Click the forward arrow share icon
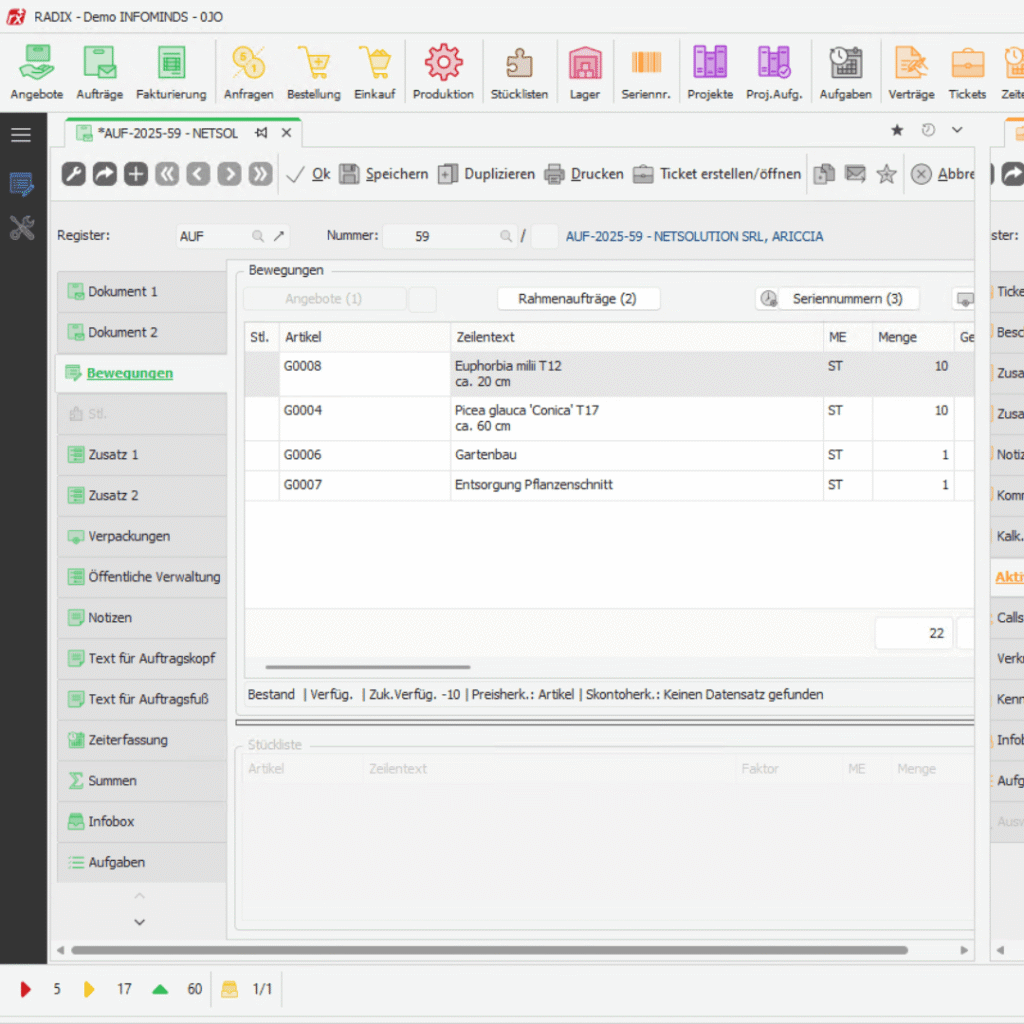 [x=104, y=174]
